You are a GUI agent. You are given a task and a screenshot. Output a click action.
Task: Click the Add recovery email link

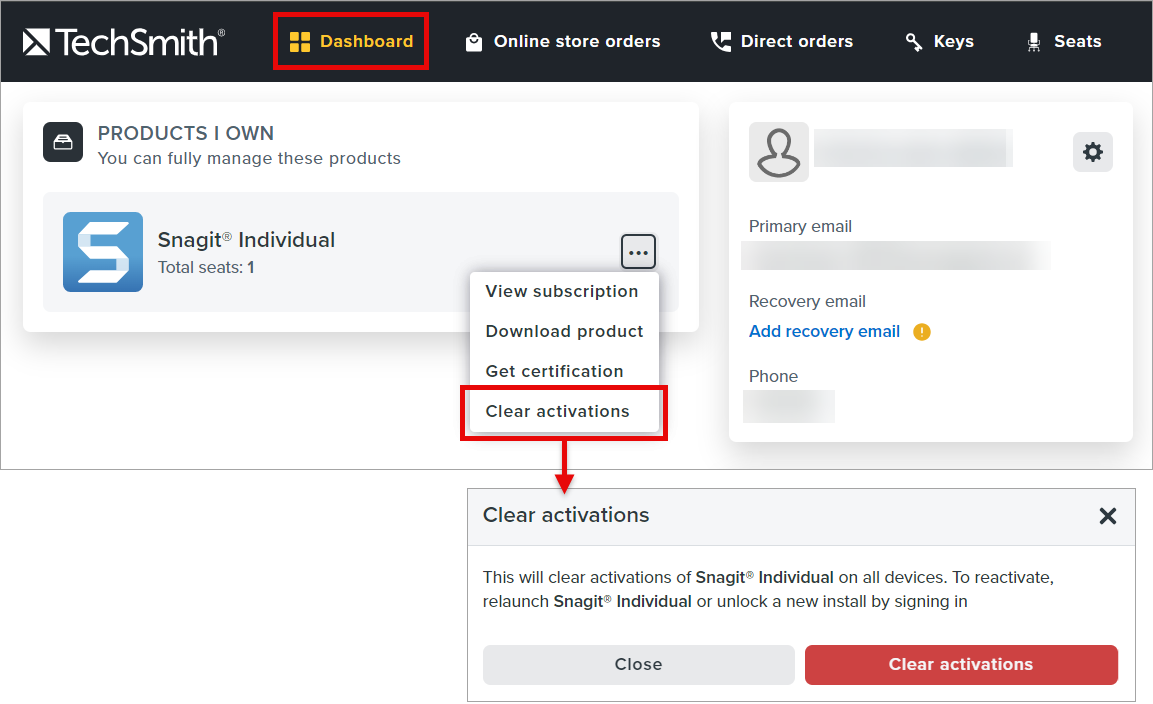(824, 331)
